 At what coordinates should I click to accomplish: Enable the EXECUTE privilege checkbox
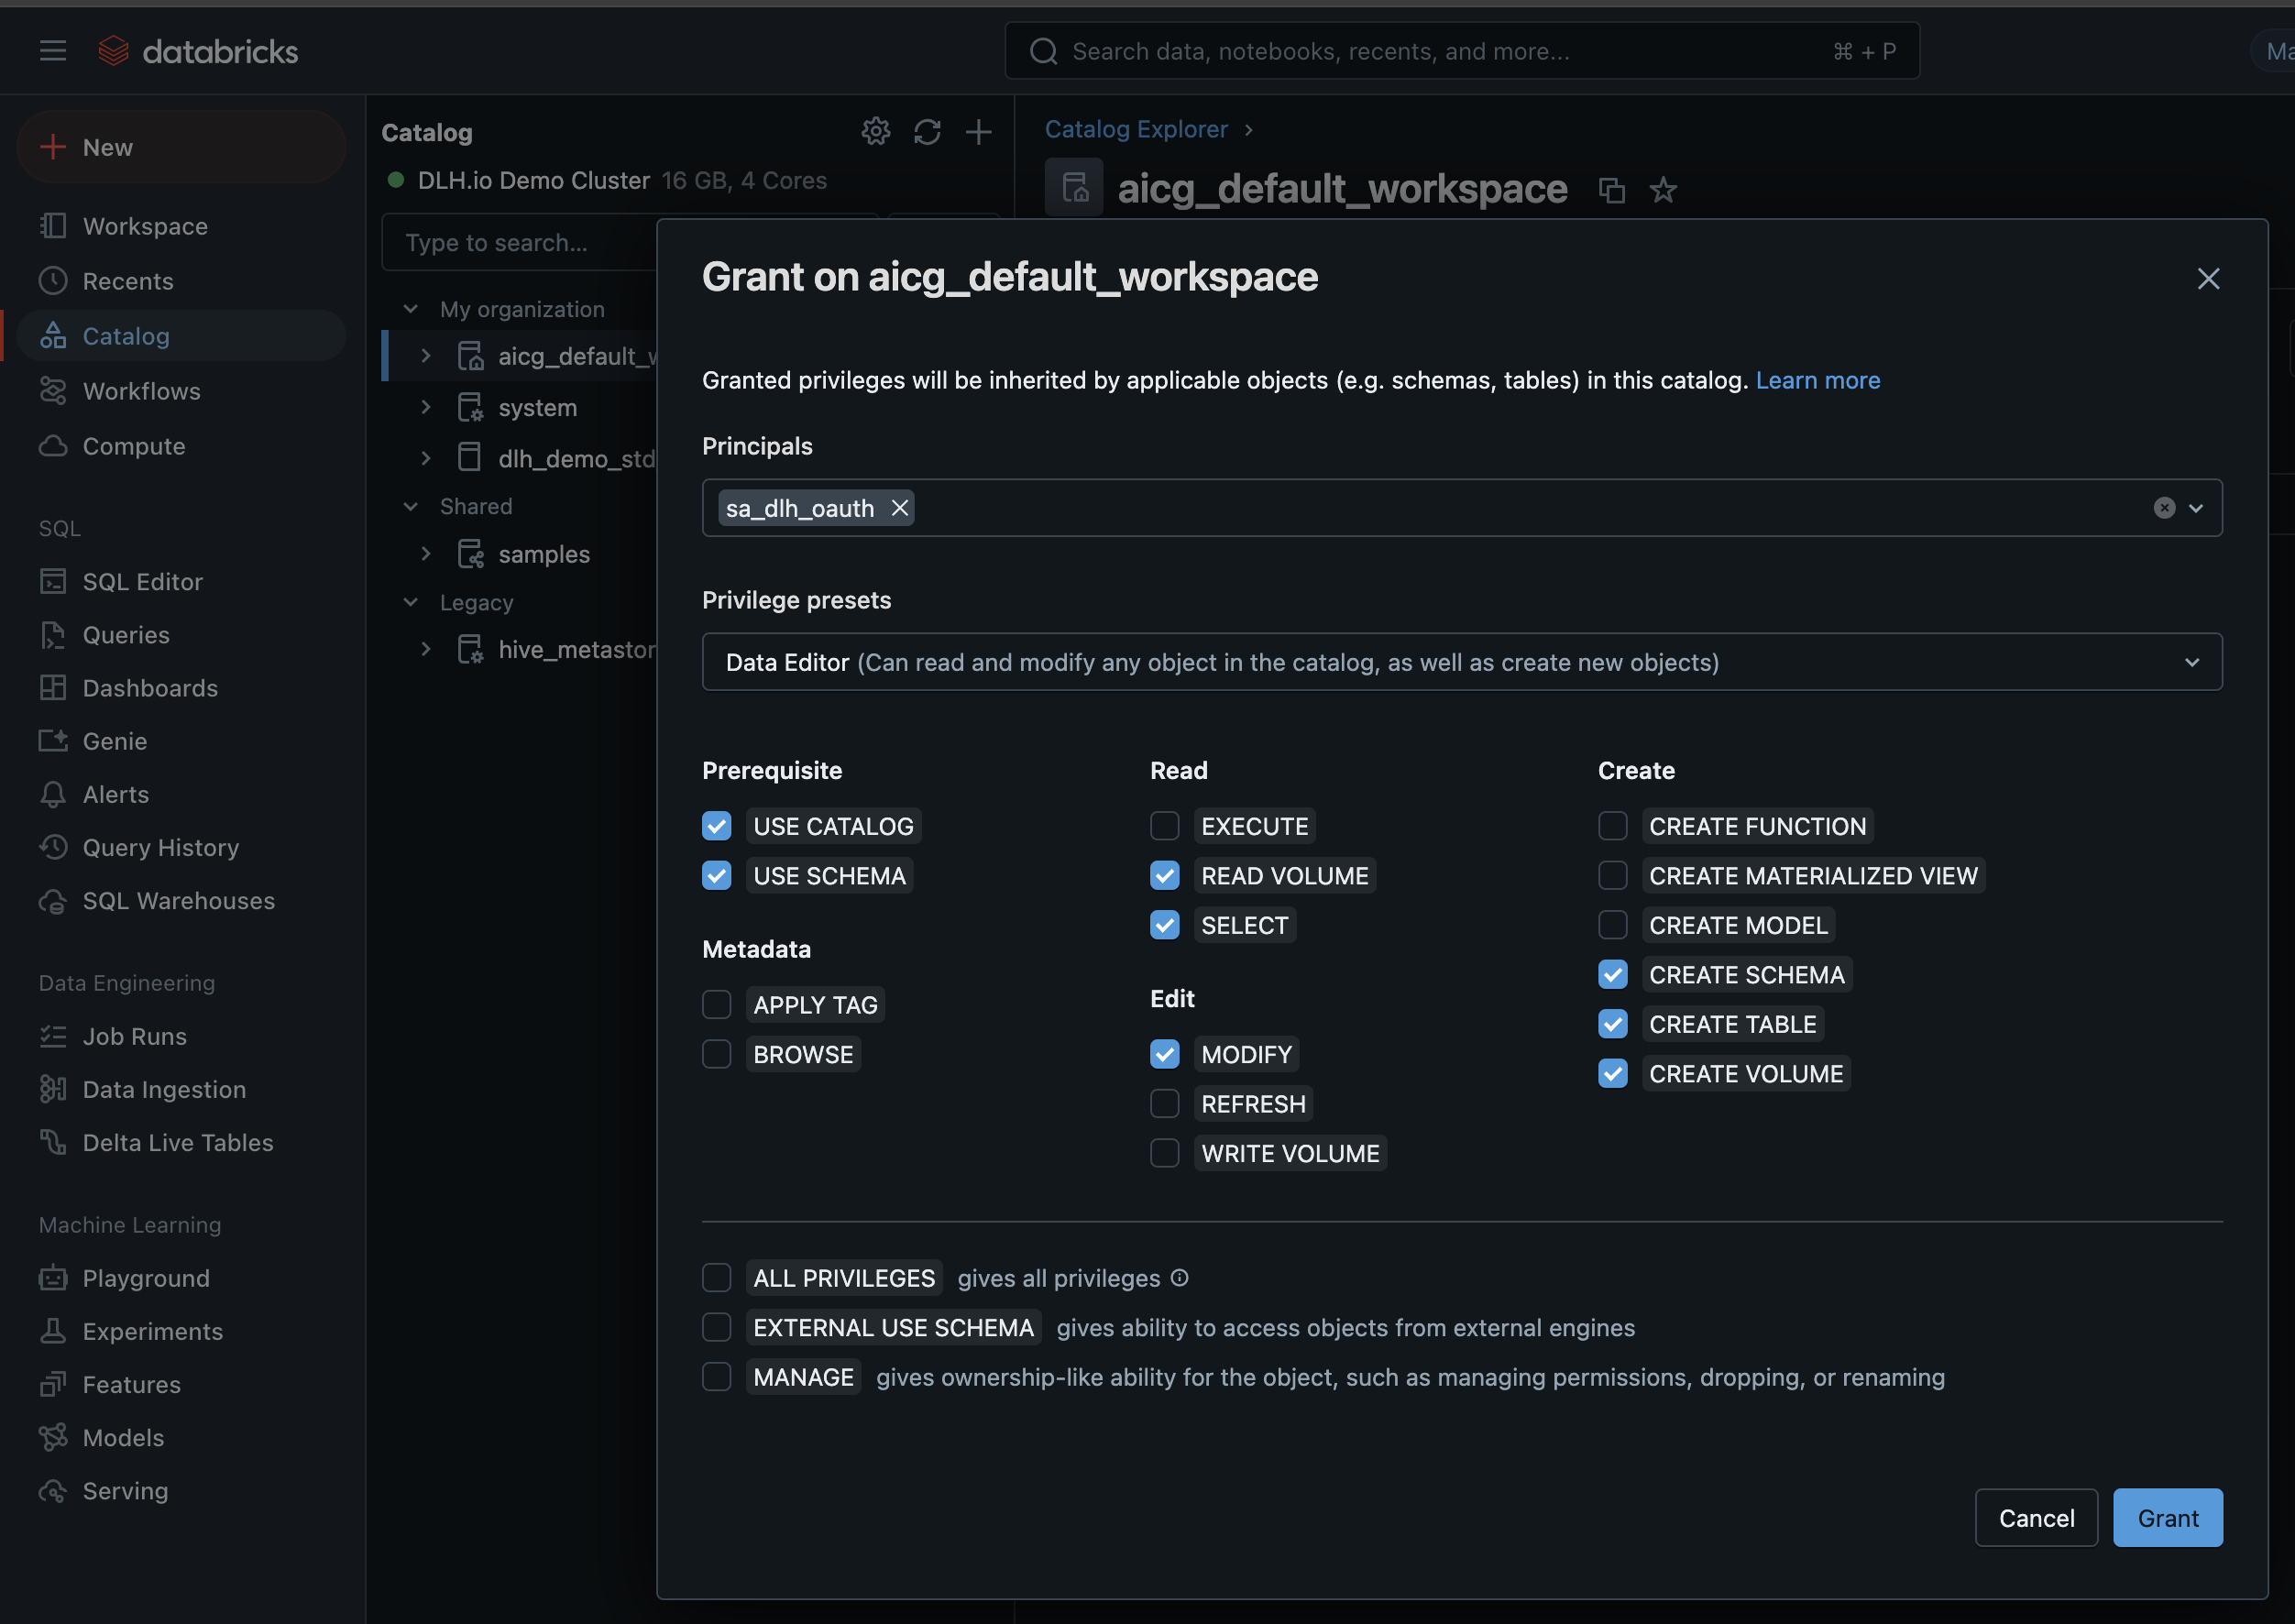(1164, 826)
